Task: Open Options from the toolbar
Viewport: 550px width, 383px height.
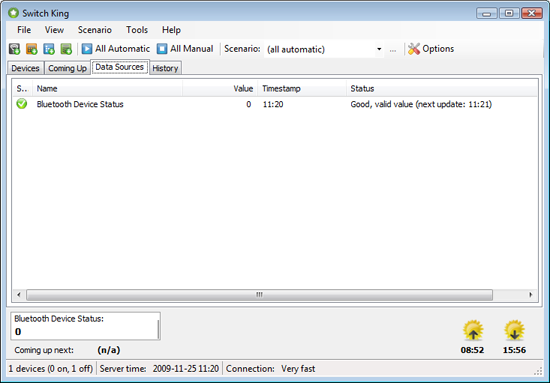Action: 431,49
